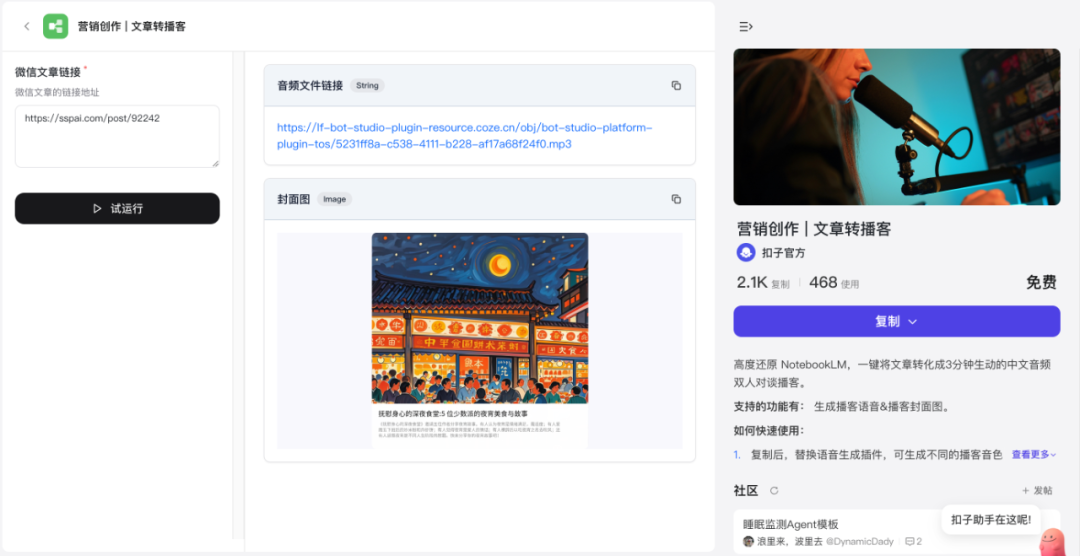Click the 试运行 run button
Screen dimensions: 1080x556
pos(117,208)
